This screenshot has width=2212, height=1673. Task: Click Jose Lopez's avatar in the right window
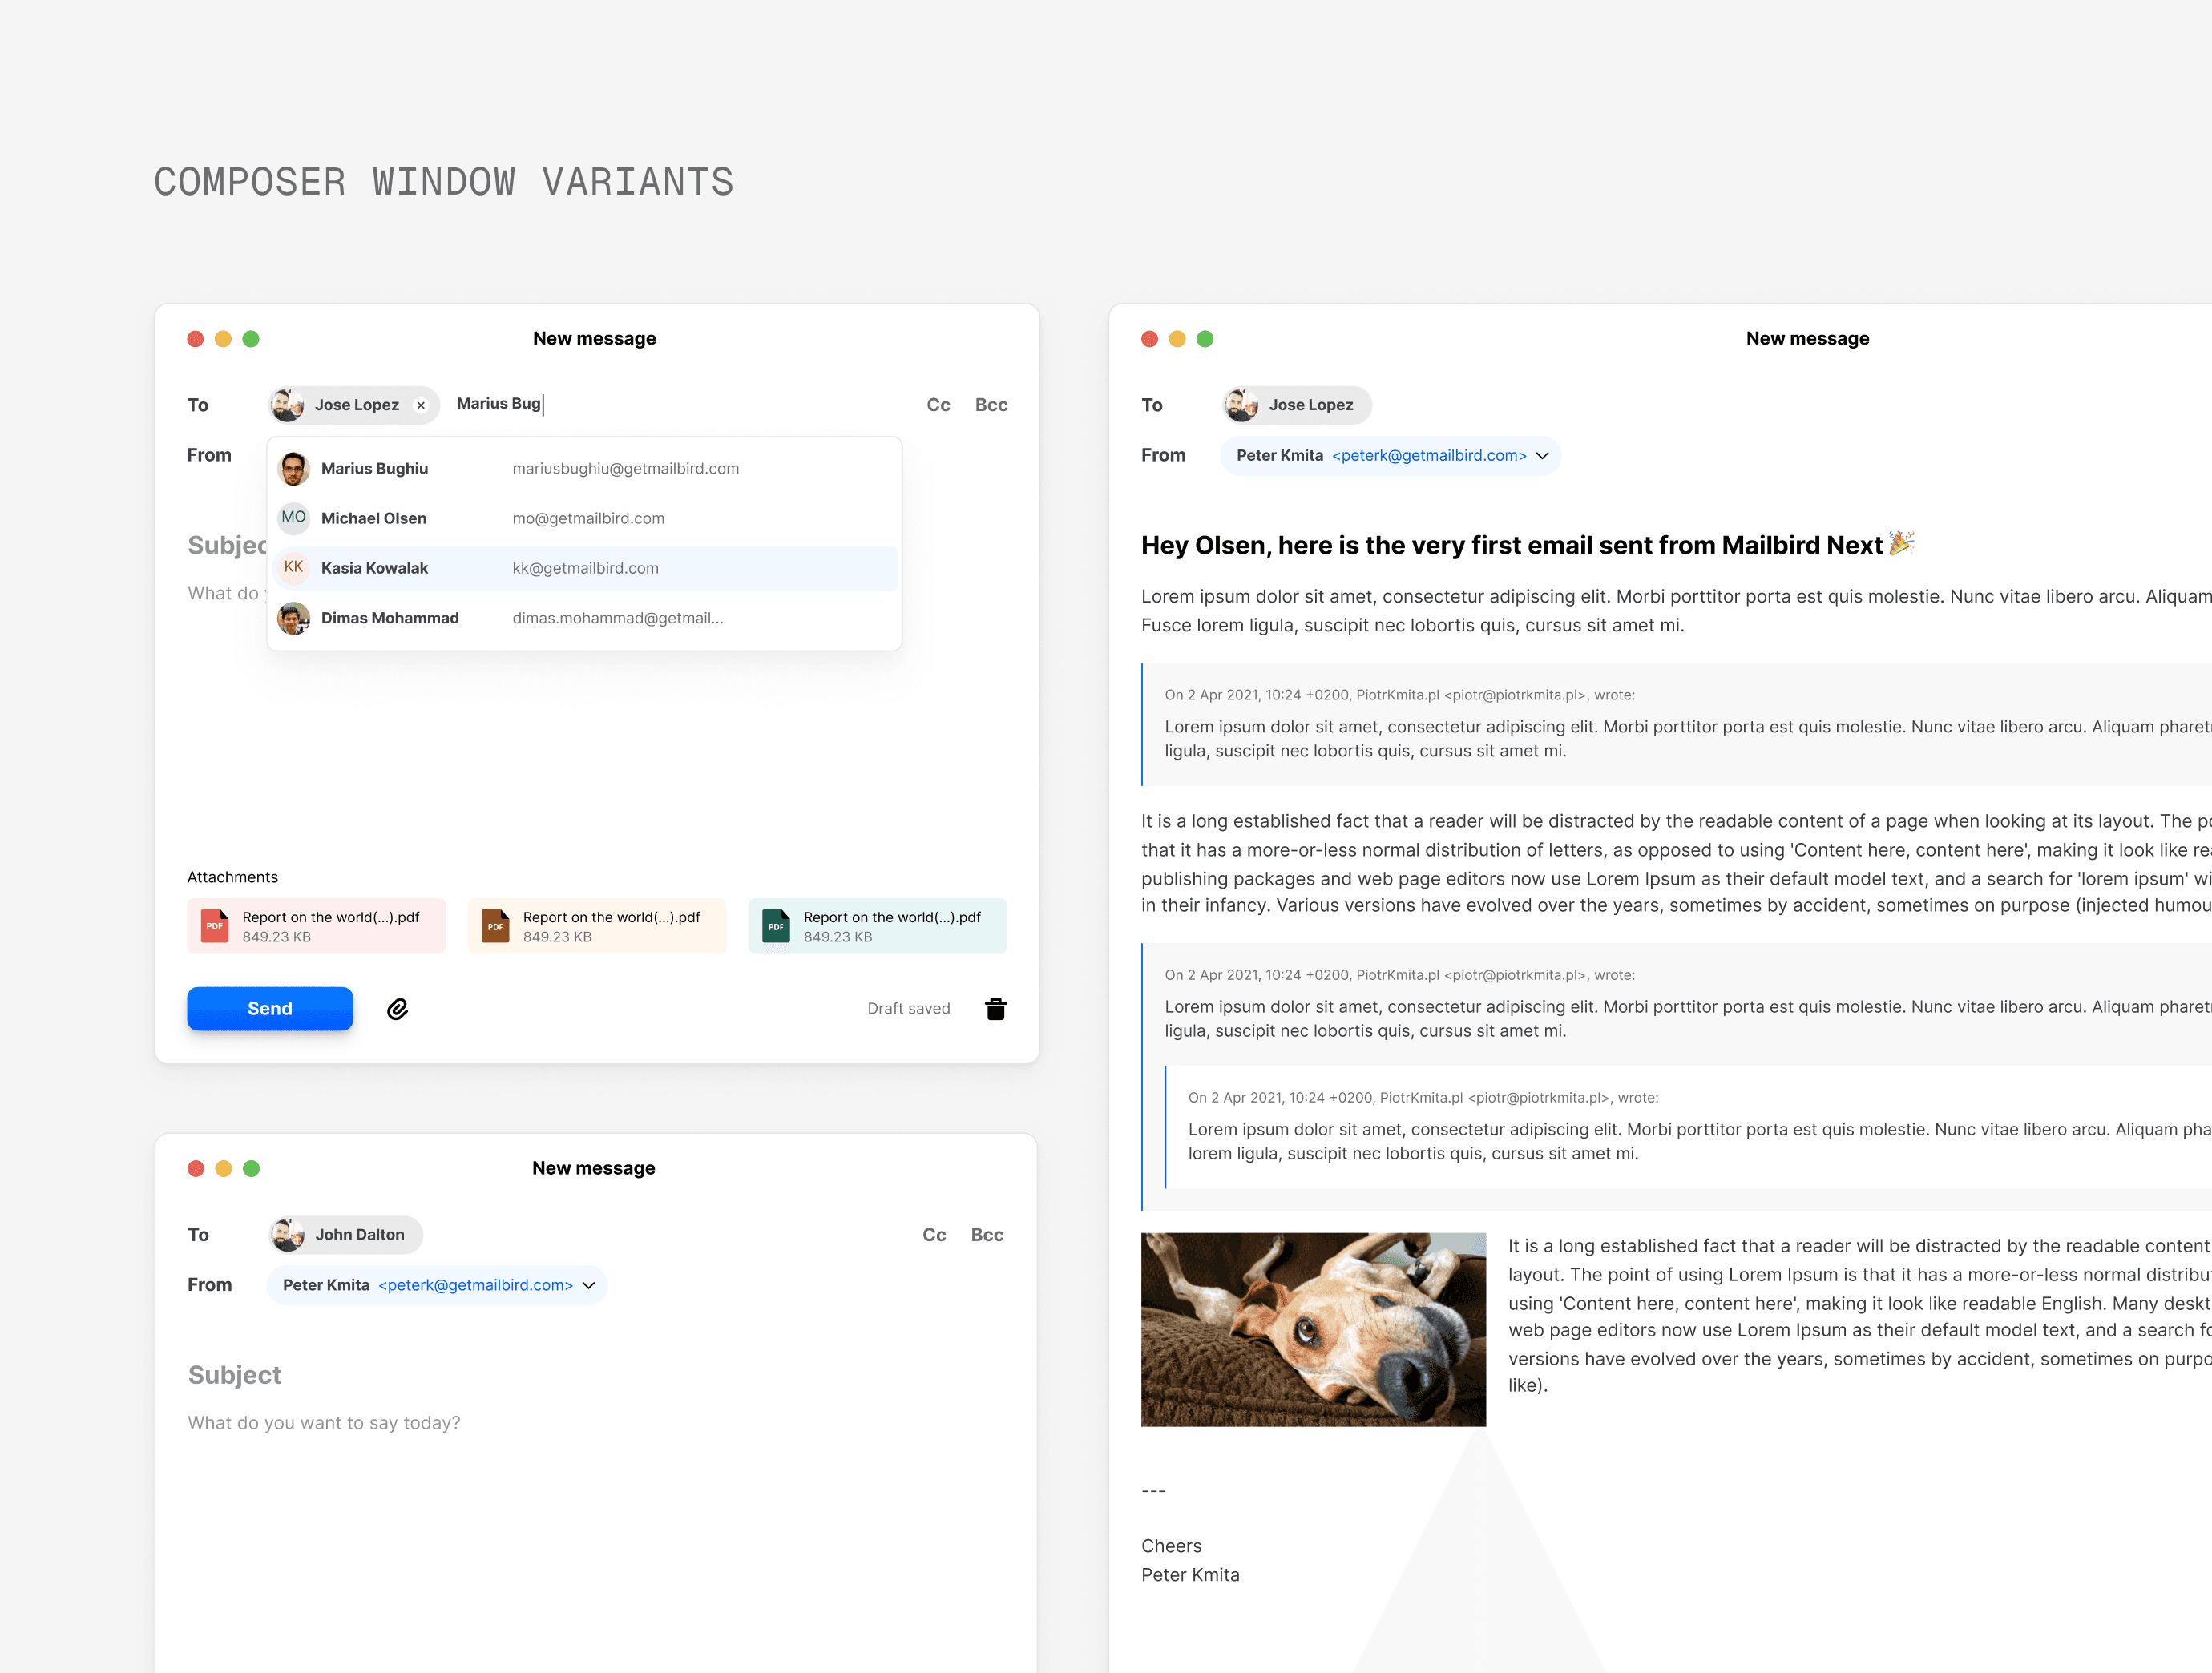point(1242,405)
